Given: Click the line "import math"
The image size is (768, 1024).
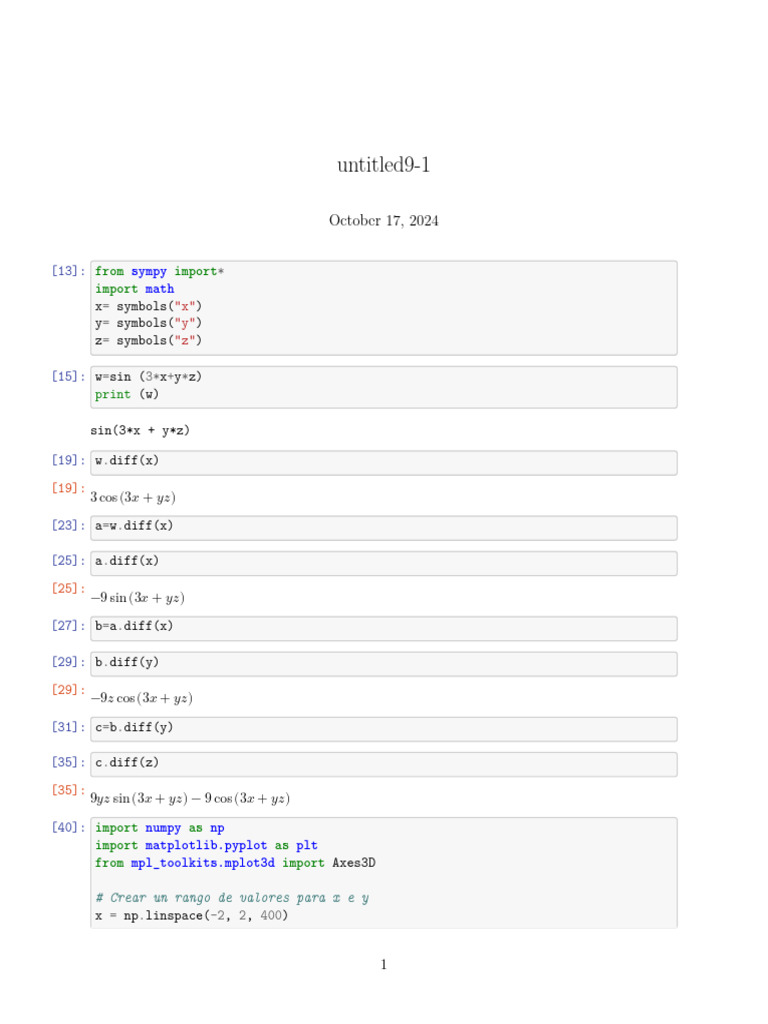Looking at the screenshot, I should coord(135,289).
